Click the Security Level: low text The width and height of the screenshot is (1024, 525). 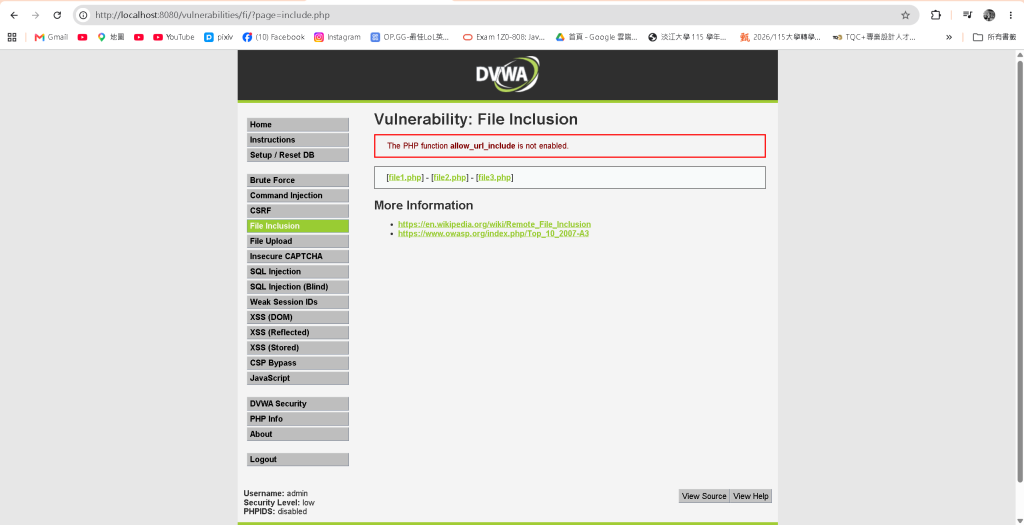click(279, 503)
